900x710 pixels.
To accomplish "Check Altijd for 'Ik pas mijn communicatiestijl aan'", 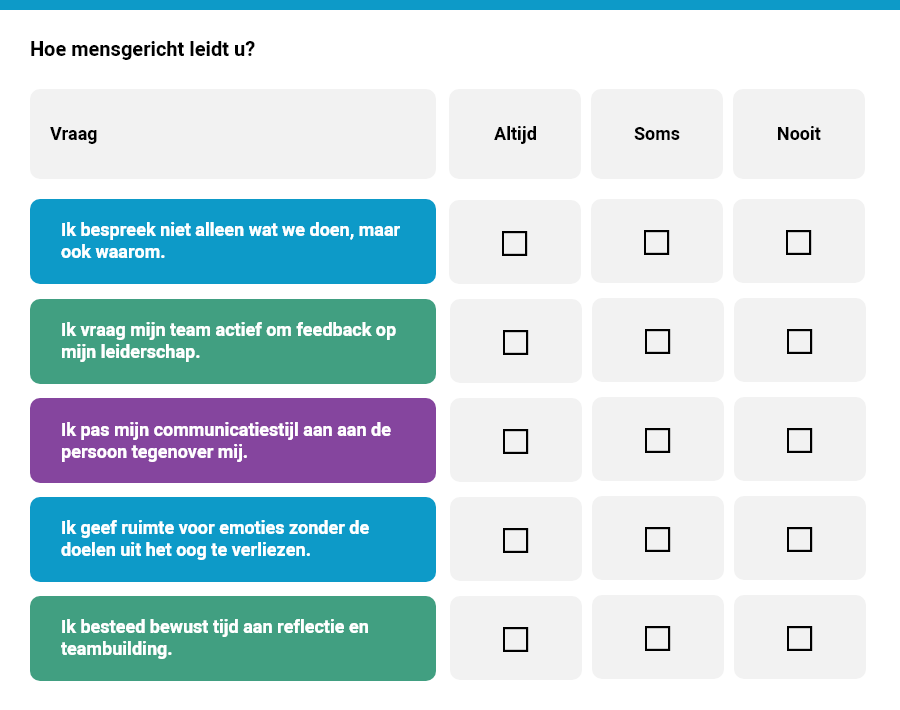I will (x=515, y=441).
